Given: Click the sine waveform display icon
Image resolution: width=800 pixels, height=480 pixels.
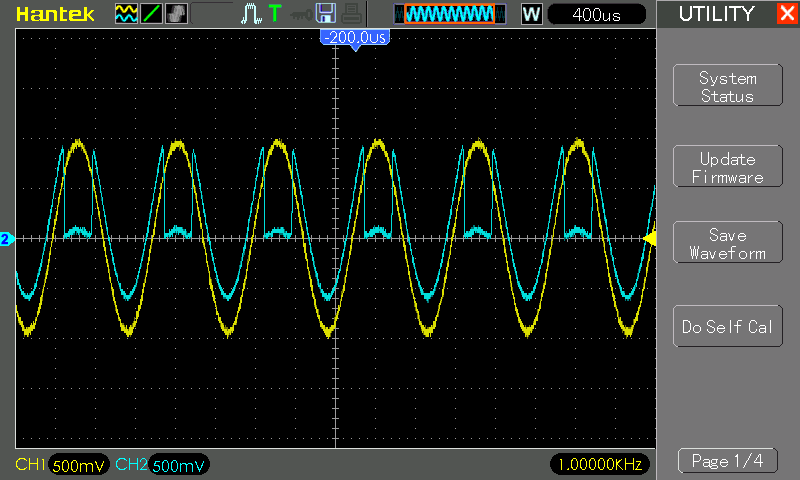Looking at the screenshot, I should click(x=126, y=14).
